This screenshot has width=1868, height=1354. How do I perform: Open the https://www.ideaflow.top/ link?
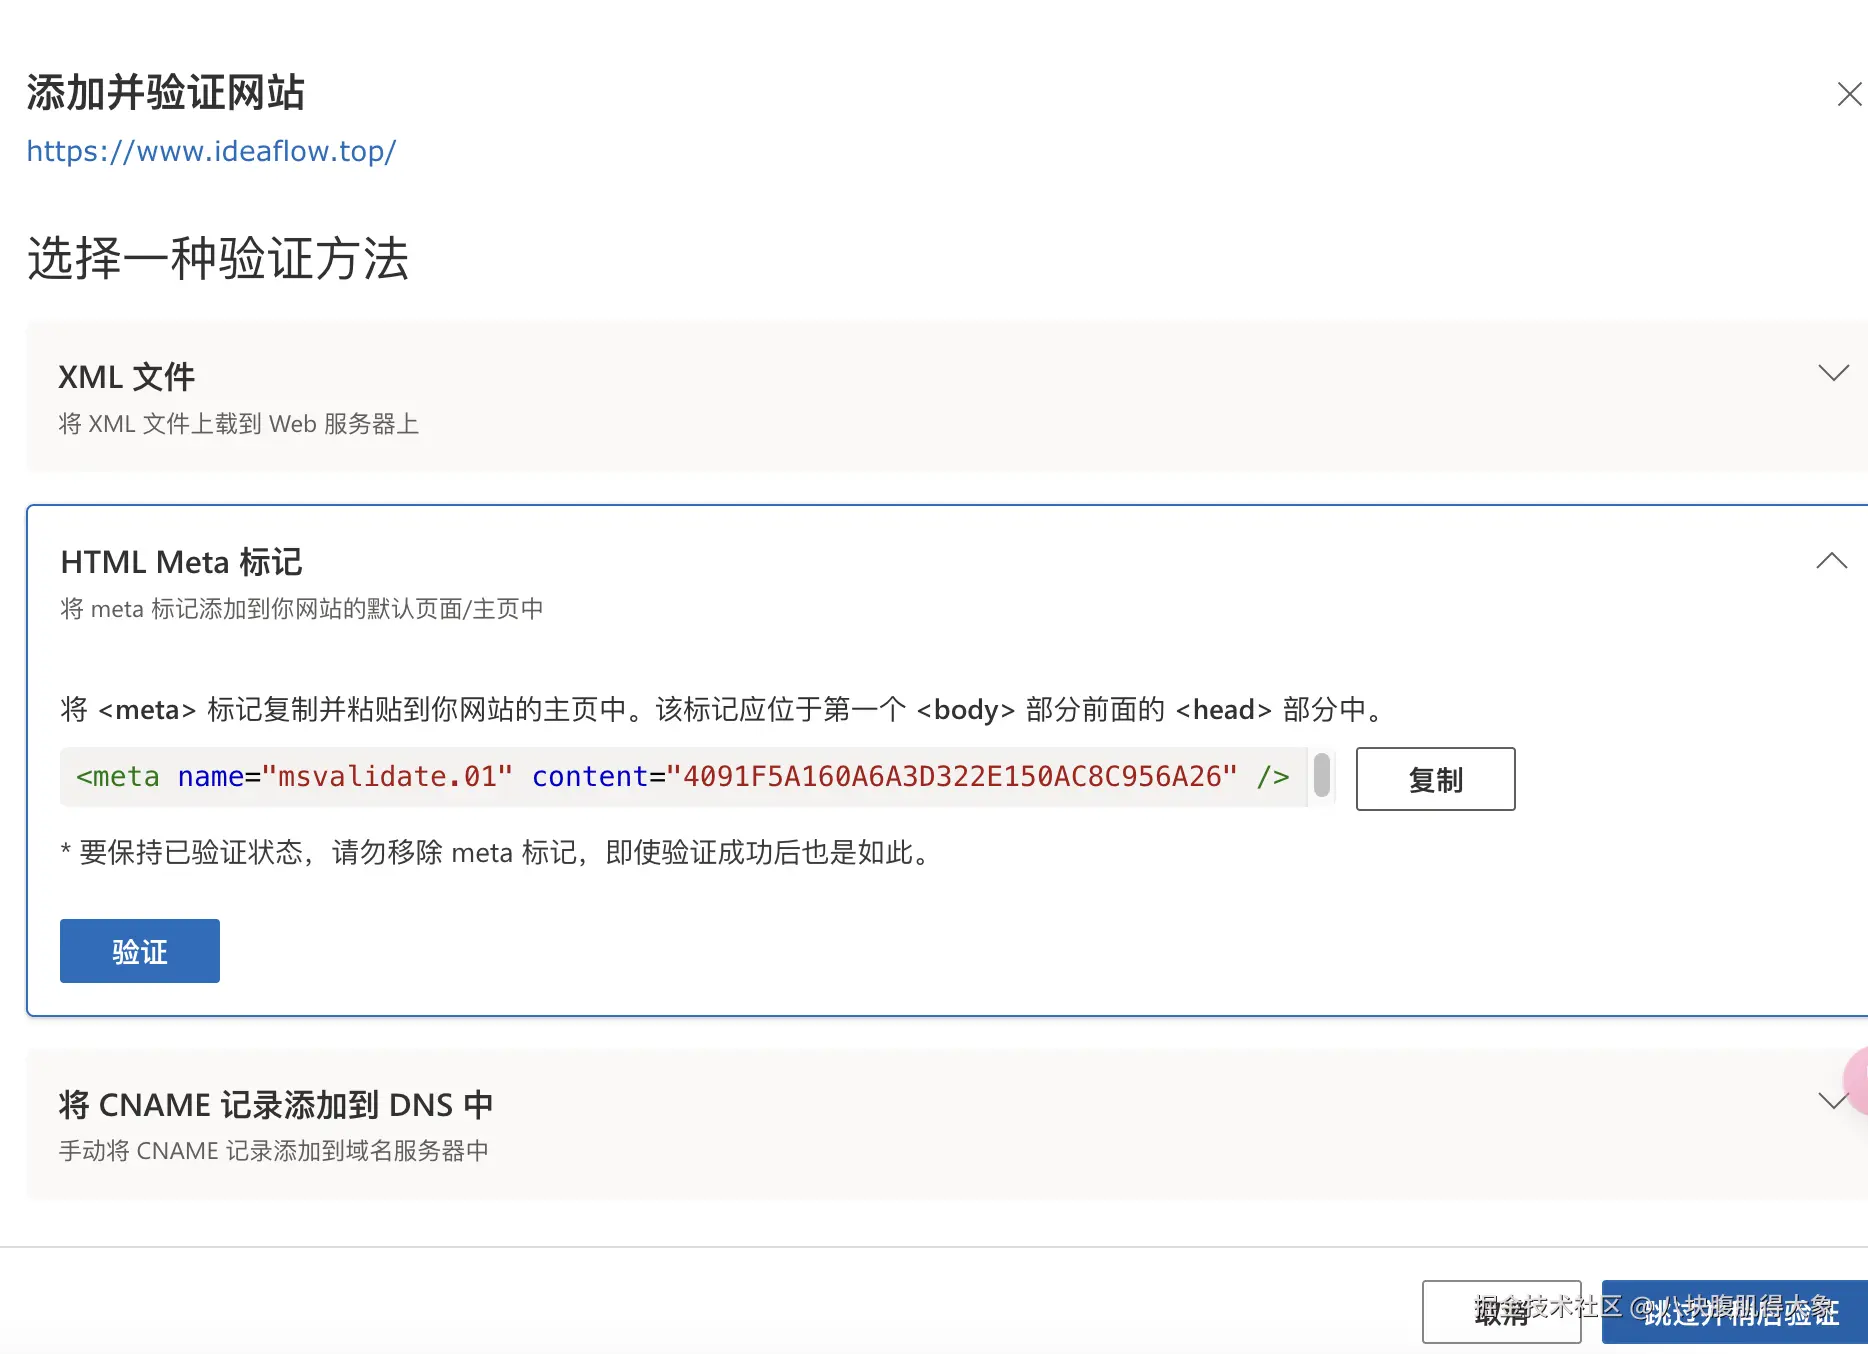coord(211,151)
